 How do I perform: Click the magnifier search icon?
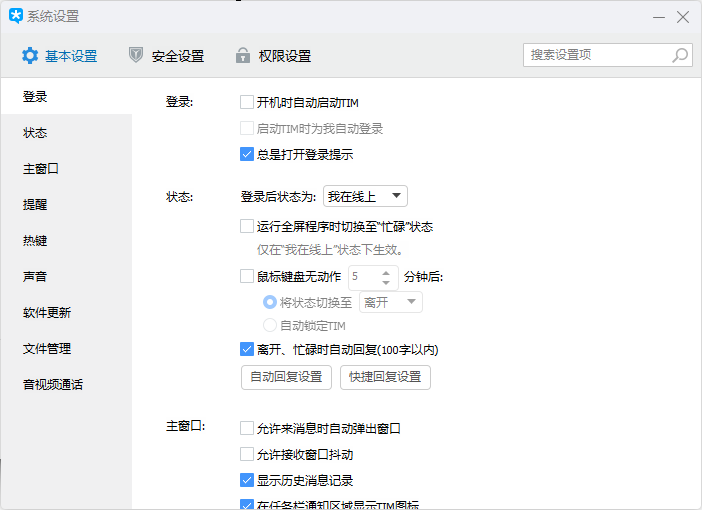click(x=680, y=56)
